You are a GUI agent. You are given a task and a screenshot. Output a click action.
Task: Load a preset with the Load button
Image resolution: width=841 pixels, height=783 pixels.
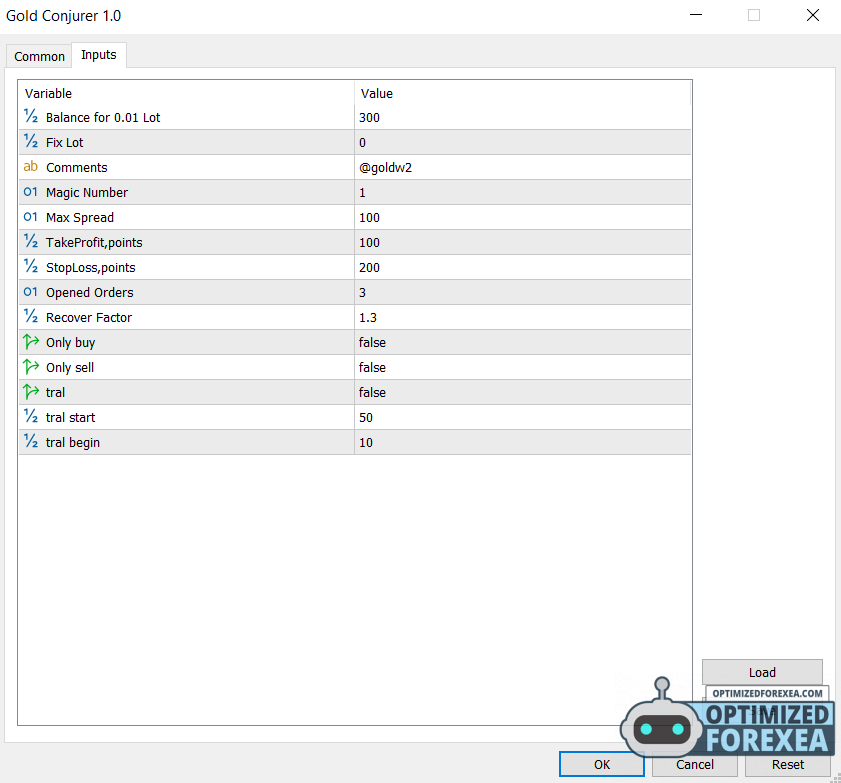[762, 672]
